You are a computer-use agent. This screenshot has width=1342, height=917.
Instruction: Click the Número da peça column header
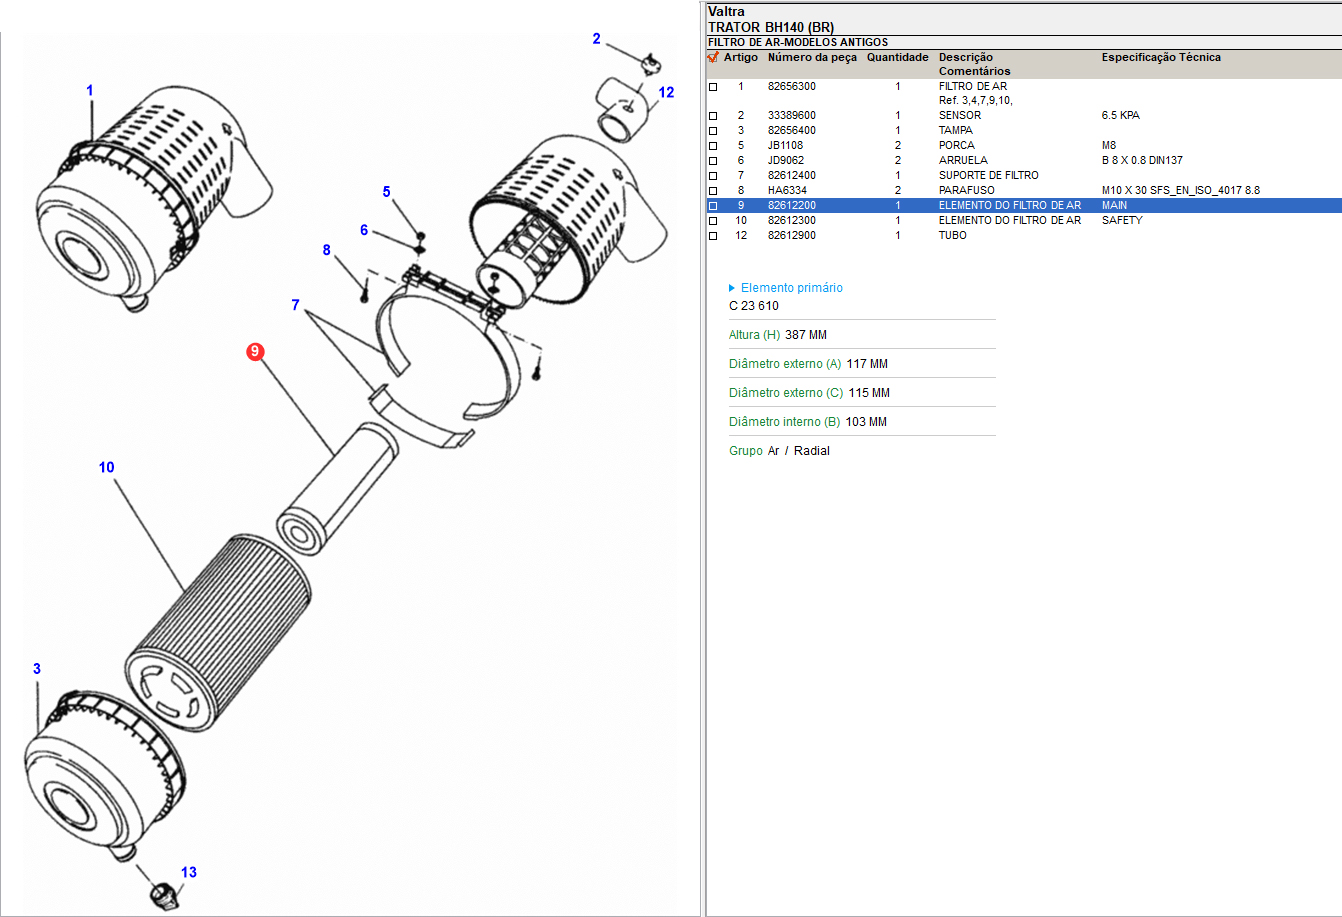pyautogui.click(x=812, y=58)
